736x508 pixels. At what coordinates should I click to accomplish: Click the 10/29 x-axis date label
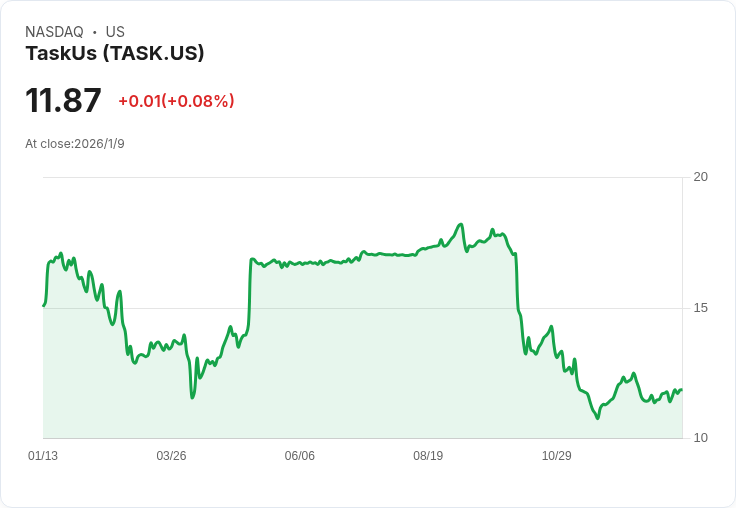point(557,456)
